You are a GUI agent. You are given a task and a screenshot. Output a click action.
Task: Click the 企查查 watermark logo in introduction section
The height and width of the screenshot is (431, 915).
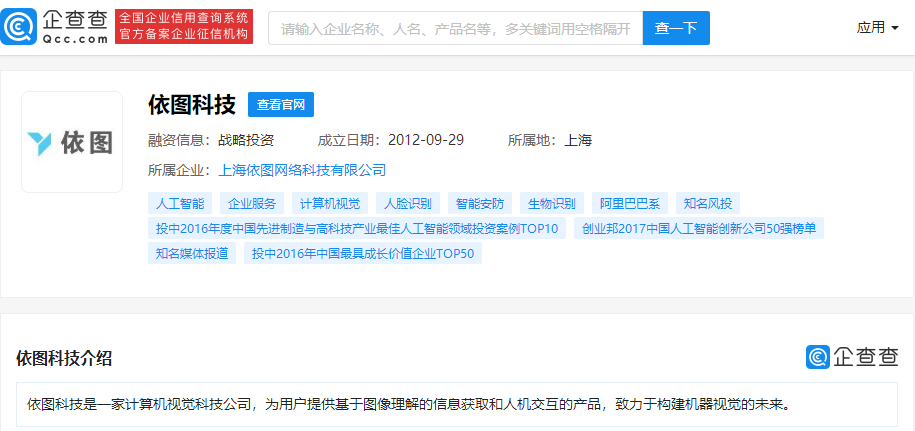tap(851, 357)
